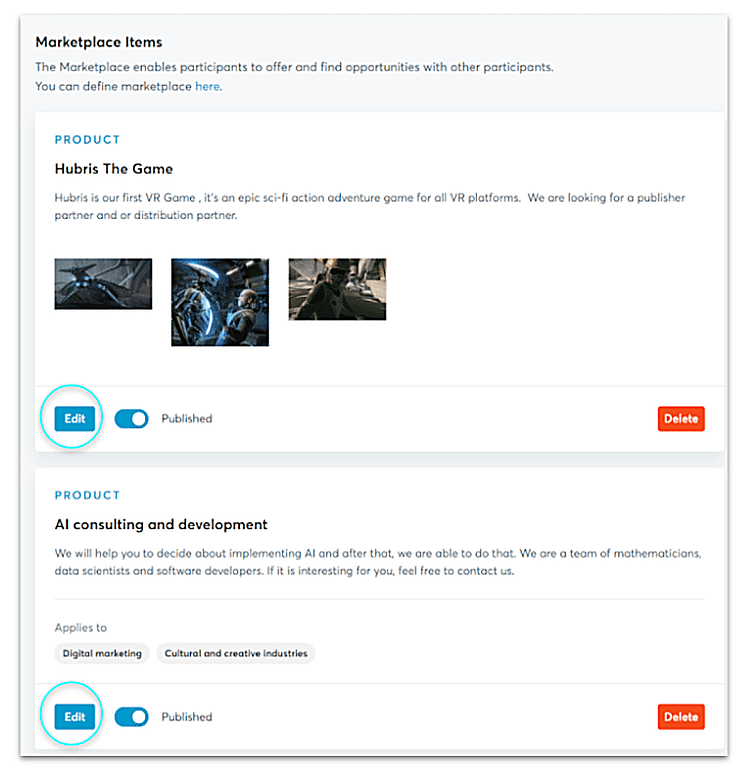Image resolution: width=748 pixels, height=774 pixels.
Task: Toggle the Published switch for Hubris The Game
Action: [x=131, y=419]
